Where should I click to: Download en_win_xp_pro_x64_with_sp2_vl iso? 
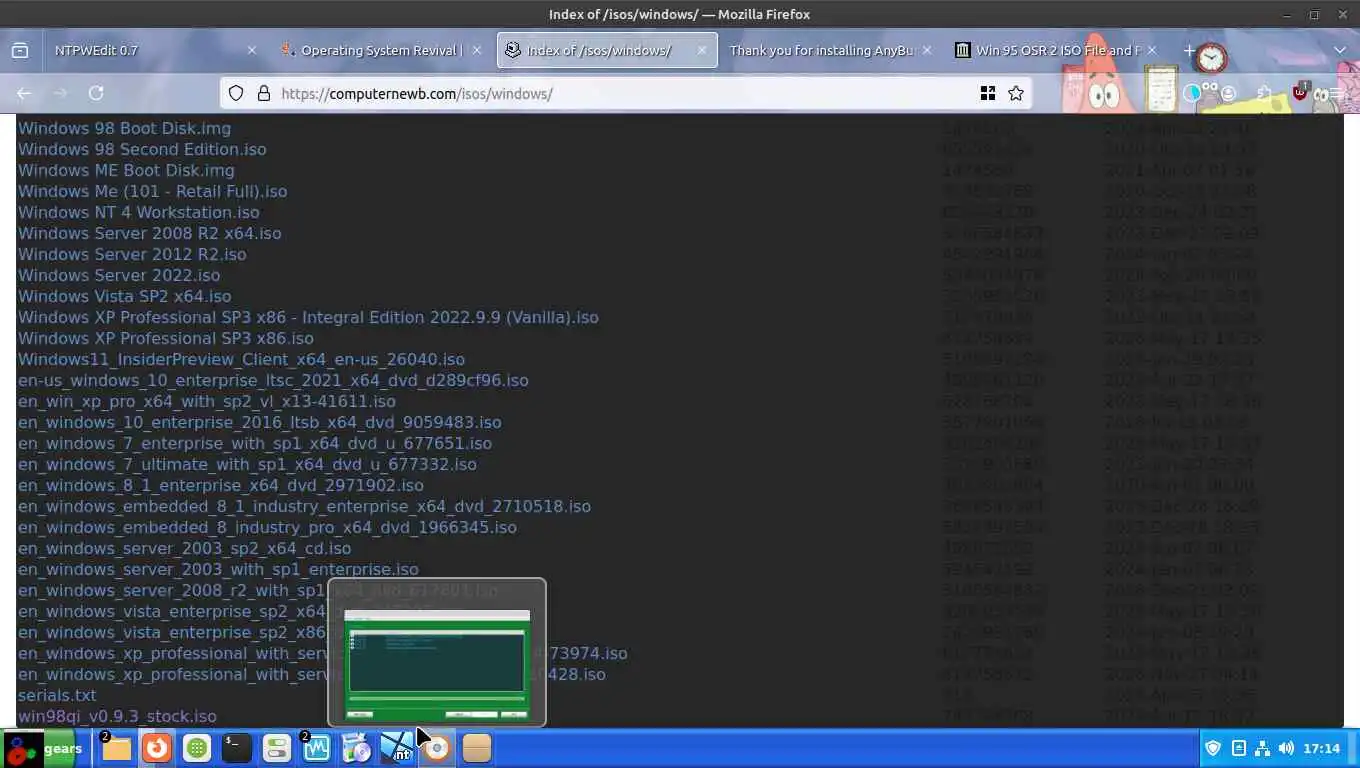coord(207,401)
